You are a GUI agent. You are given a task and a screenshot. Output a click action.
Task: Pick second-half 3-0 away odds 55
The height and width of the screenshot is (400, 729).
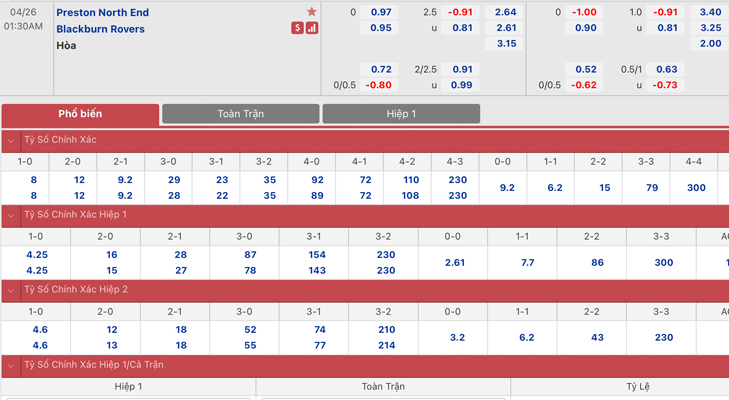pos(250,346)
